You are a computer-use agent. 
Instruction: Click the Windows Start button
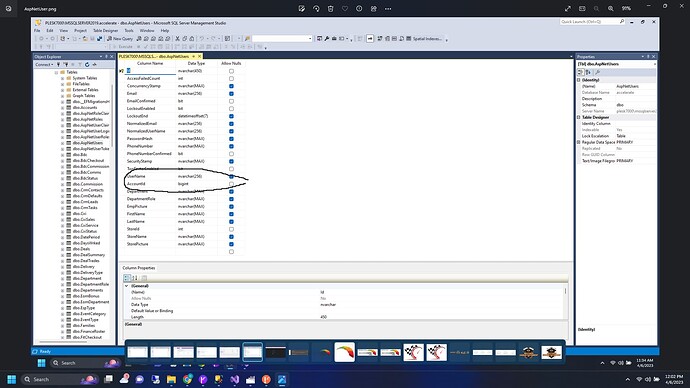point(12,379)
